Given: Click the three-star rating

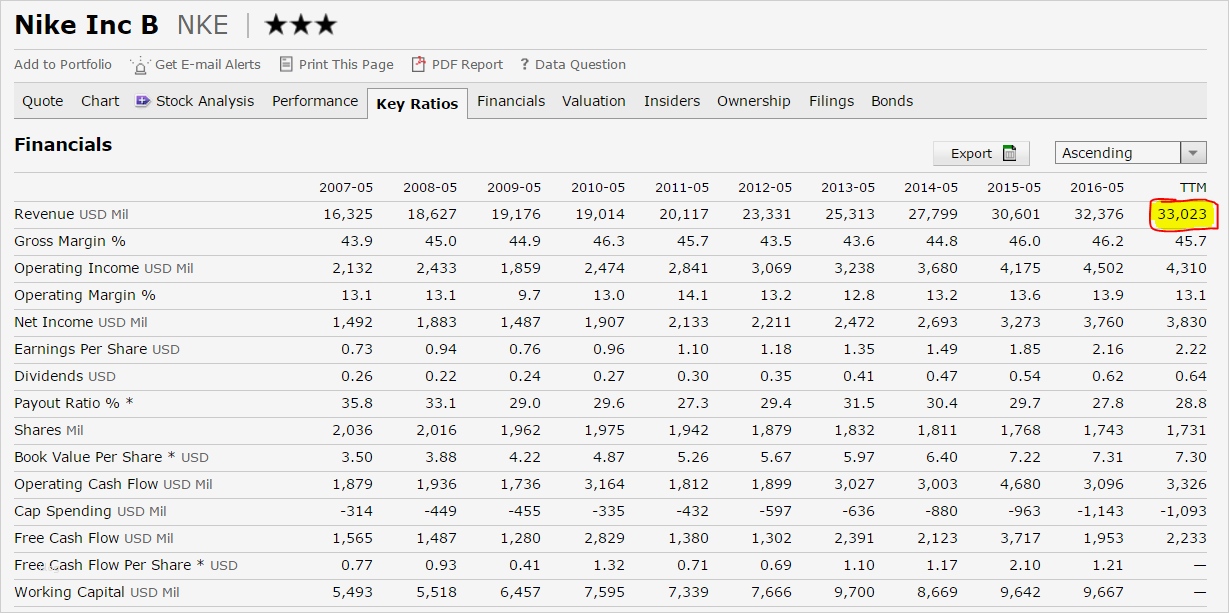Looking at the screenshot, I should point(301,25).
